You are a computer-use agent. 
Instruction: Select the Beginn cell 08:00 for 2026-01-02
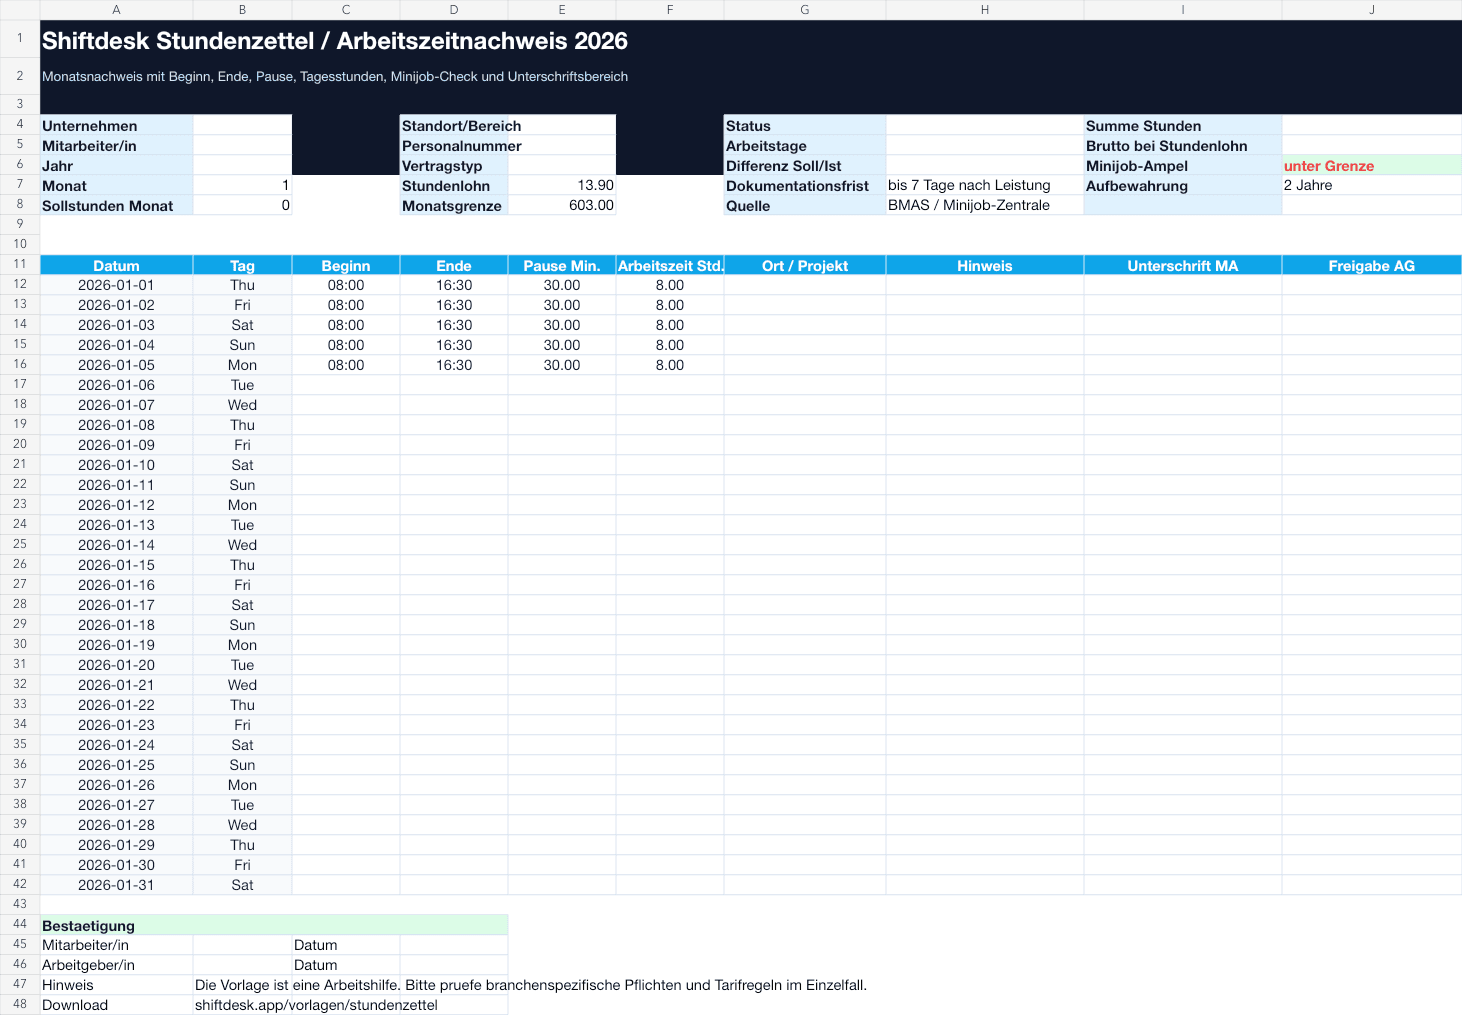[x=346, y=305]
